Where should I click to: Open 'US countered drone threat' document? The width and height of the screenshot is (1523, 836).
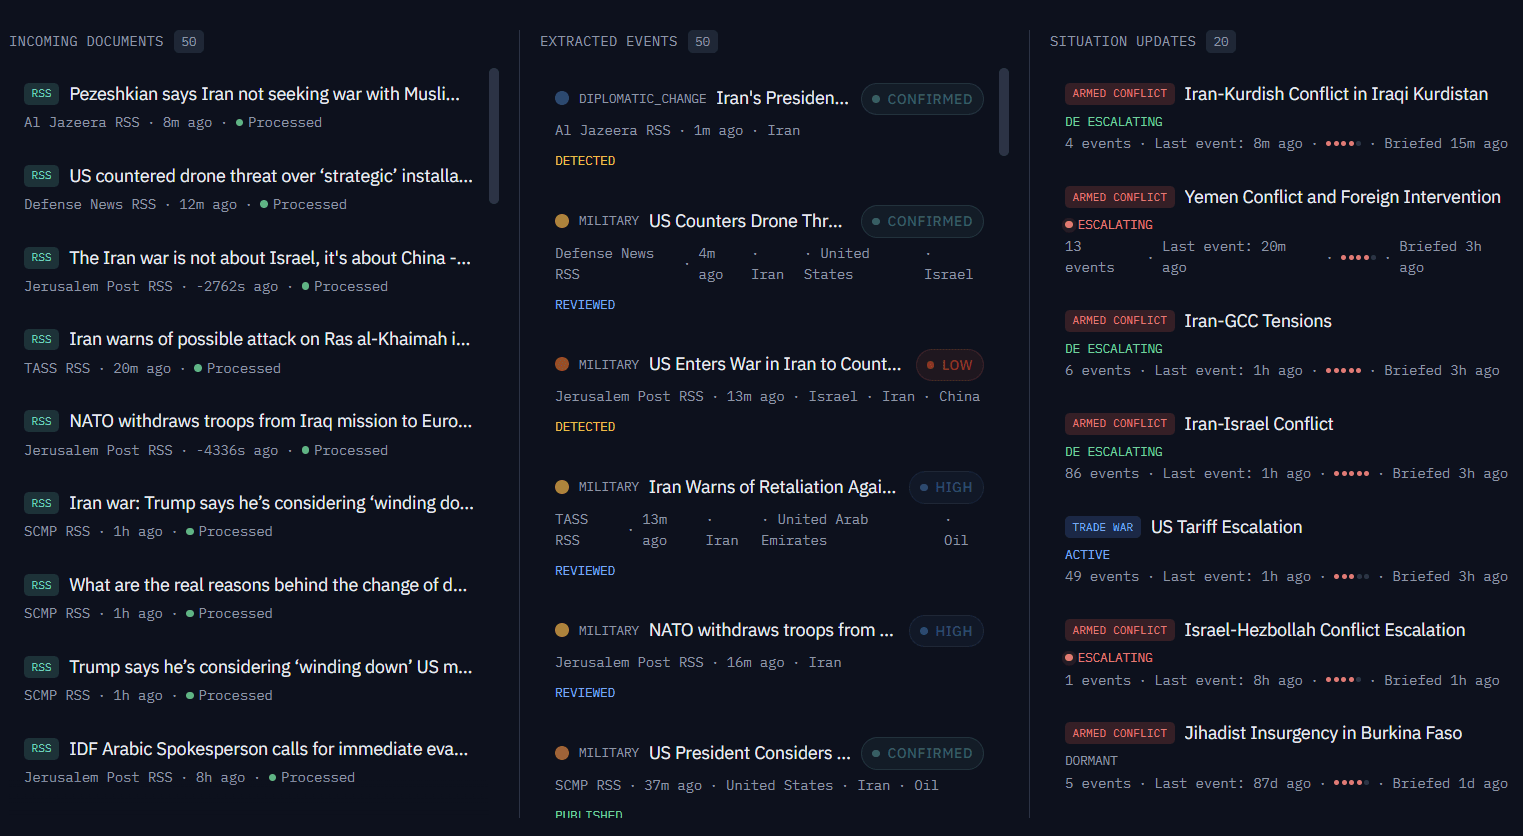pyautogui.click(x=271, y=176)
